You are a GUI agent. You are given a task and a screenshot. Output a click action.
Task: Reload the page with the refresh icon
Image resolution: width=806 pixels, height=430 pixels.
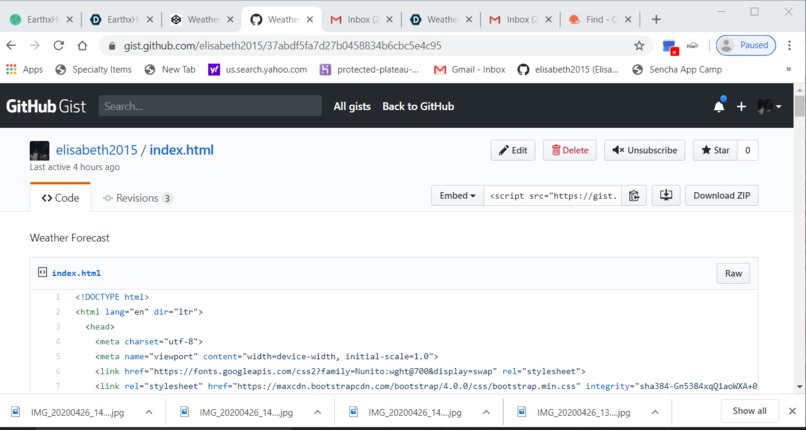[x=59, y=46]
